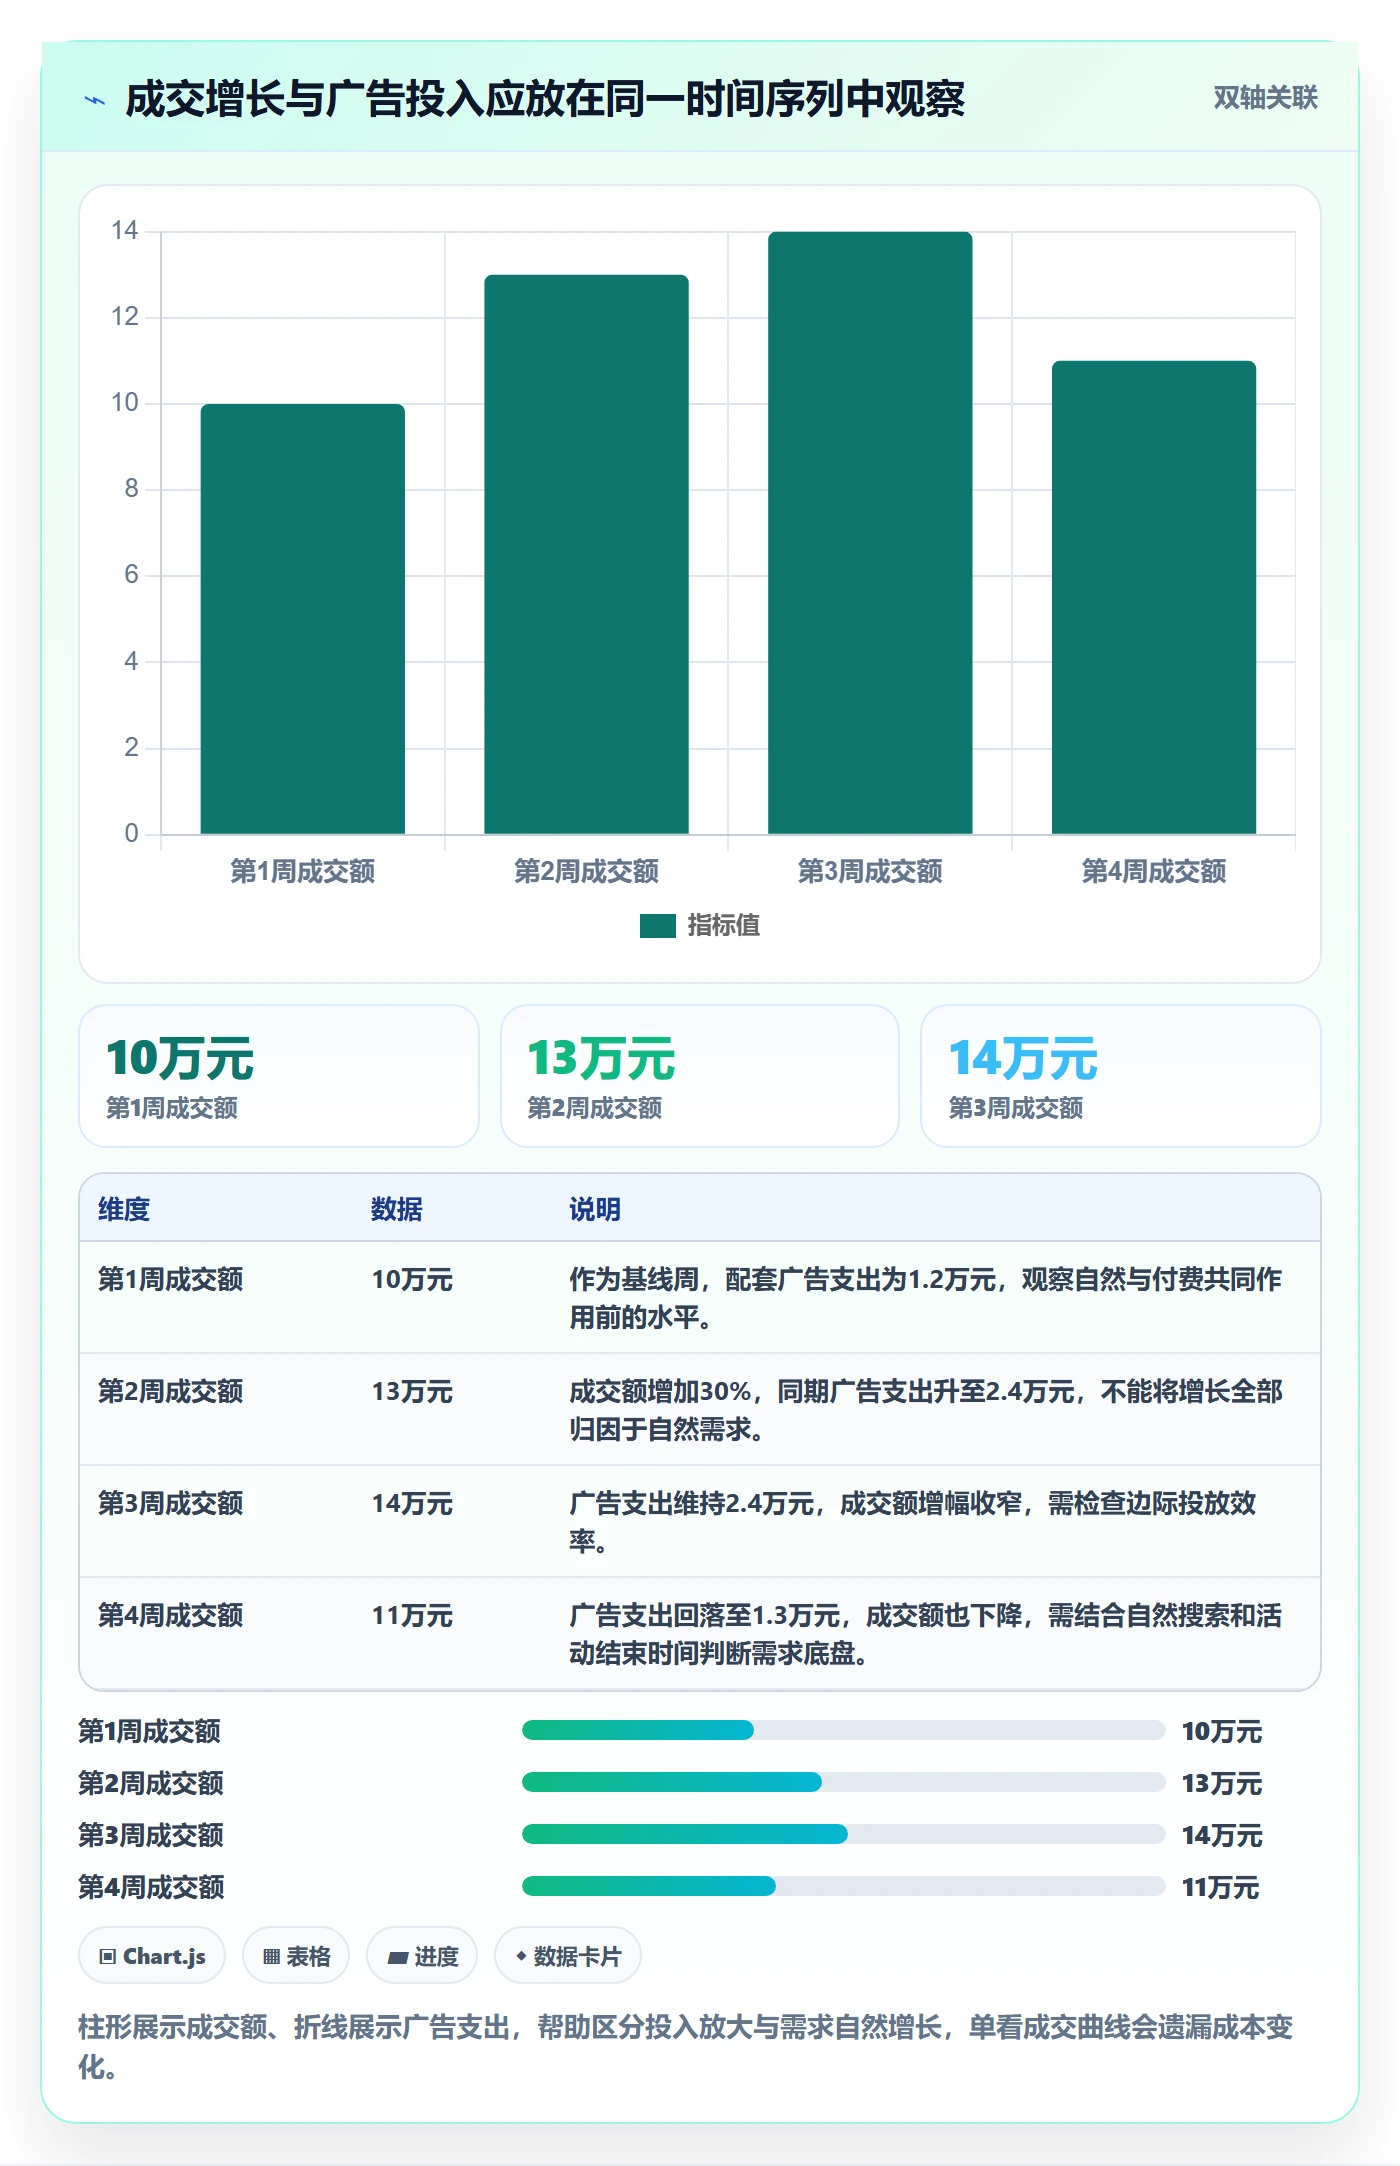Click the 作为基线周 description text

click(x=926, y=1298)
